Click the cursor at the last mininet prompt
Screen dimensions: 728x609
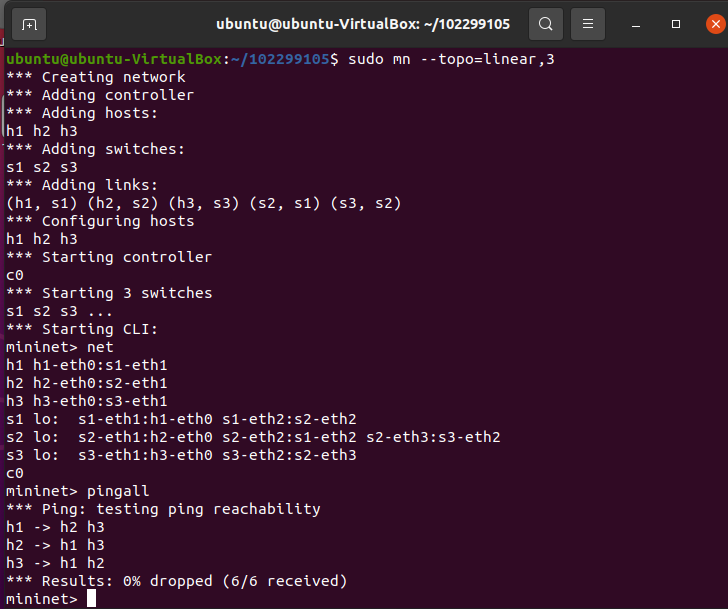(91, 599)
